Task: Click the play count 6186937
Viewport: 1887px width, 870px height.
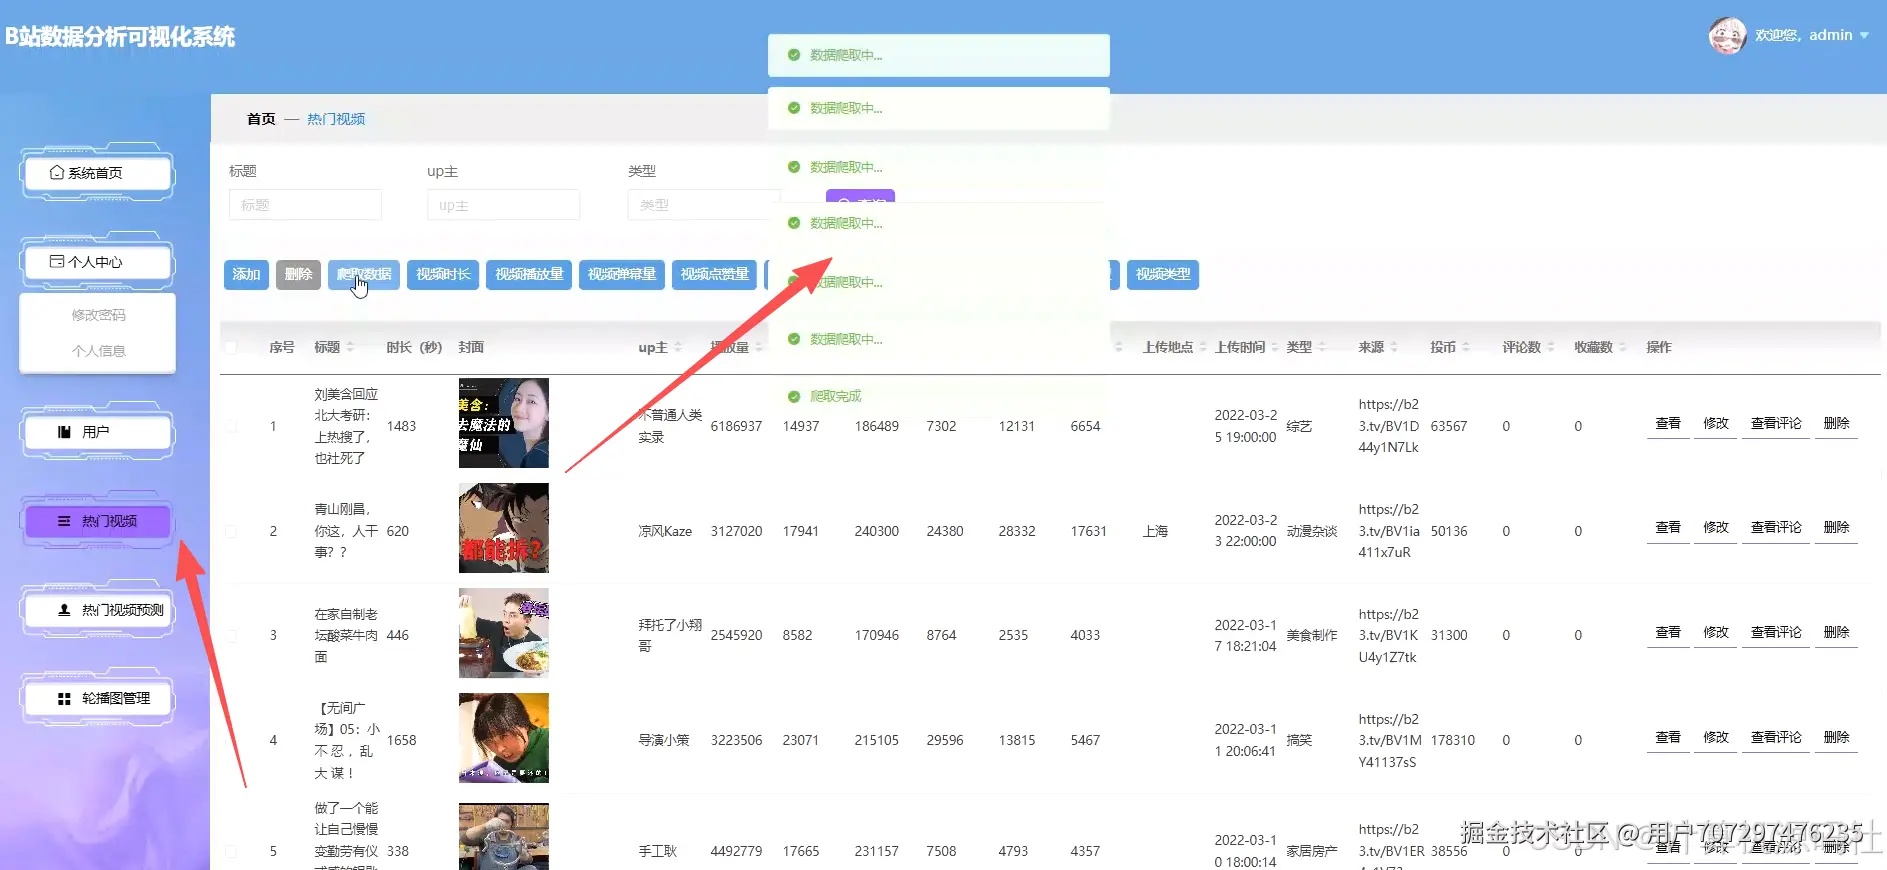Action: coord(736,426)
